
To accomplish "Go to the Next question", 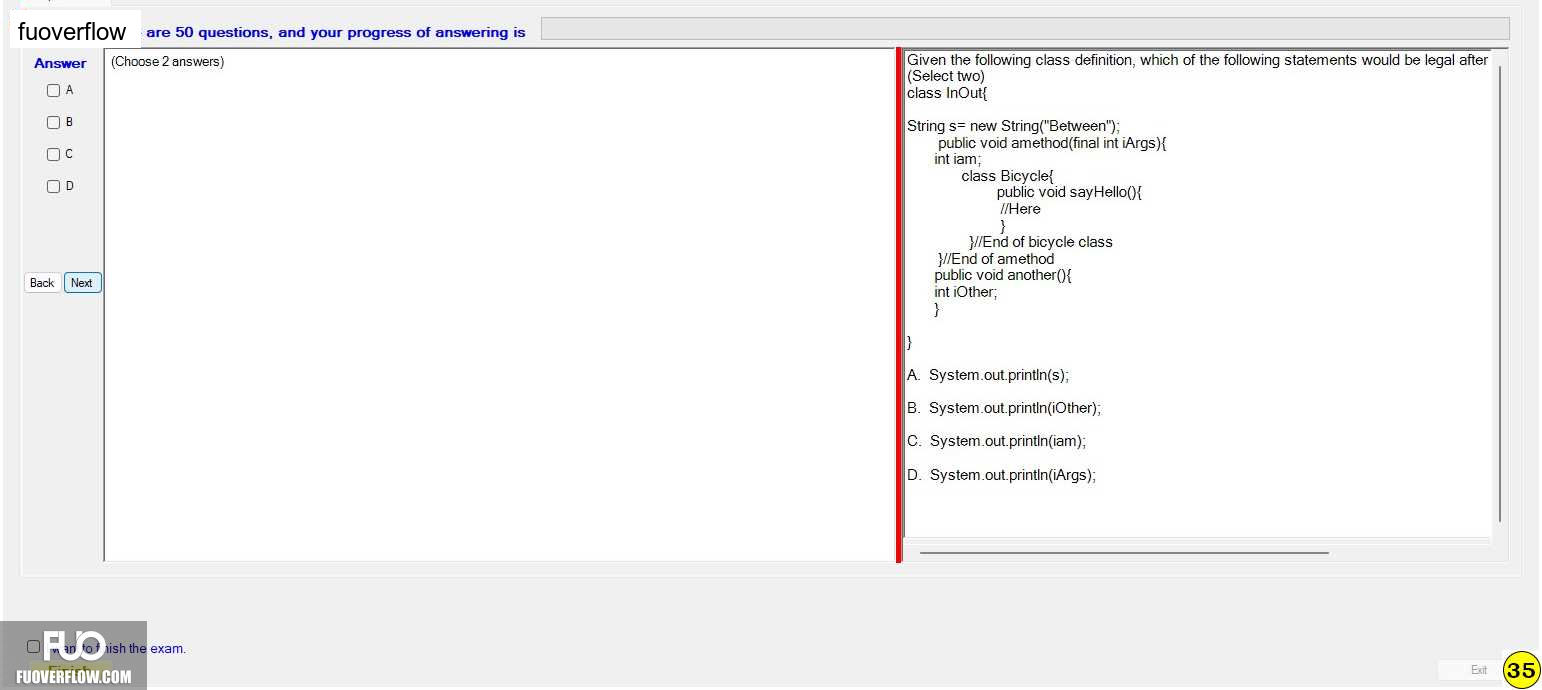I will click(x=82, y=283).
